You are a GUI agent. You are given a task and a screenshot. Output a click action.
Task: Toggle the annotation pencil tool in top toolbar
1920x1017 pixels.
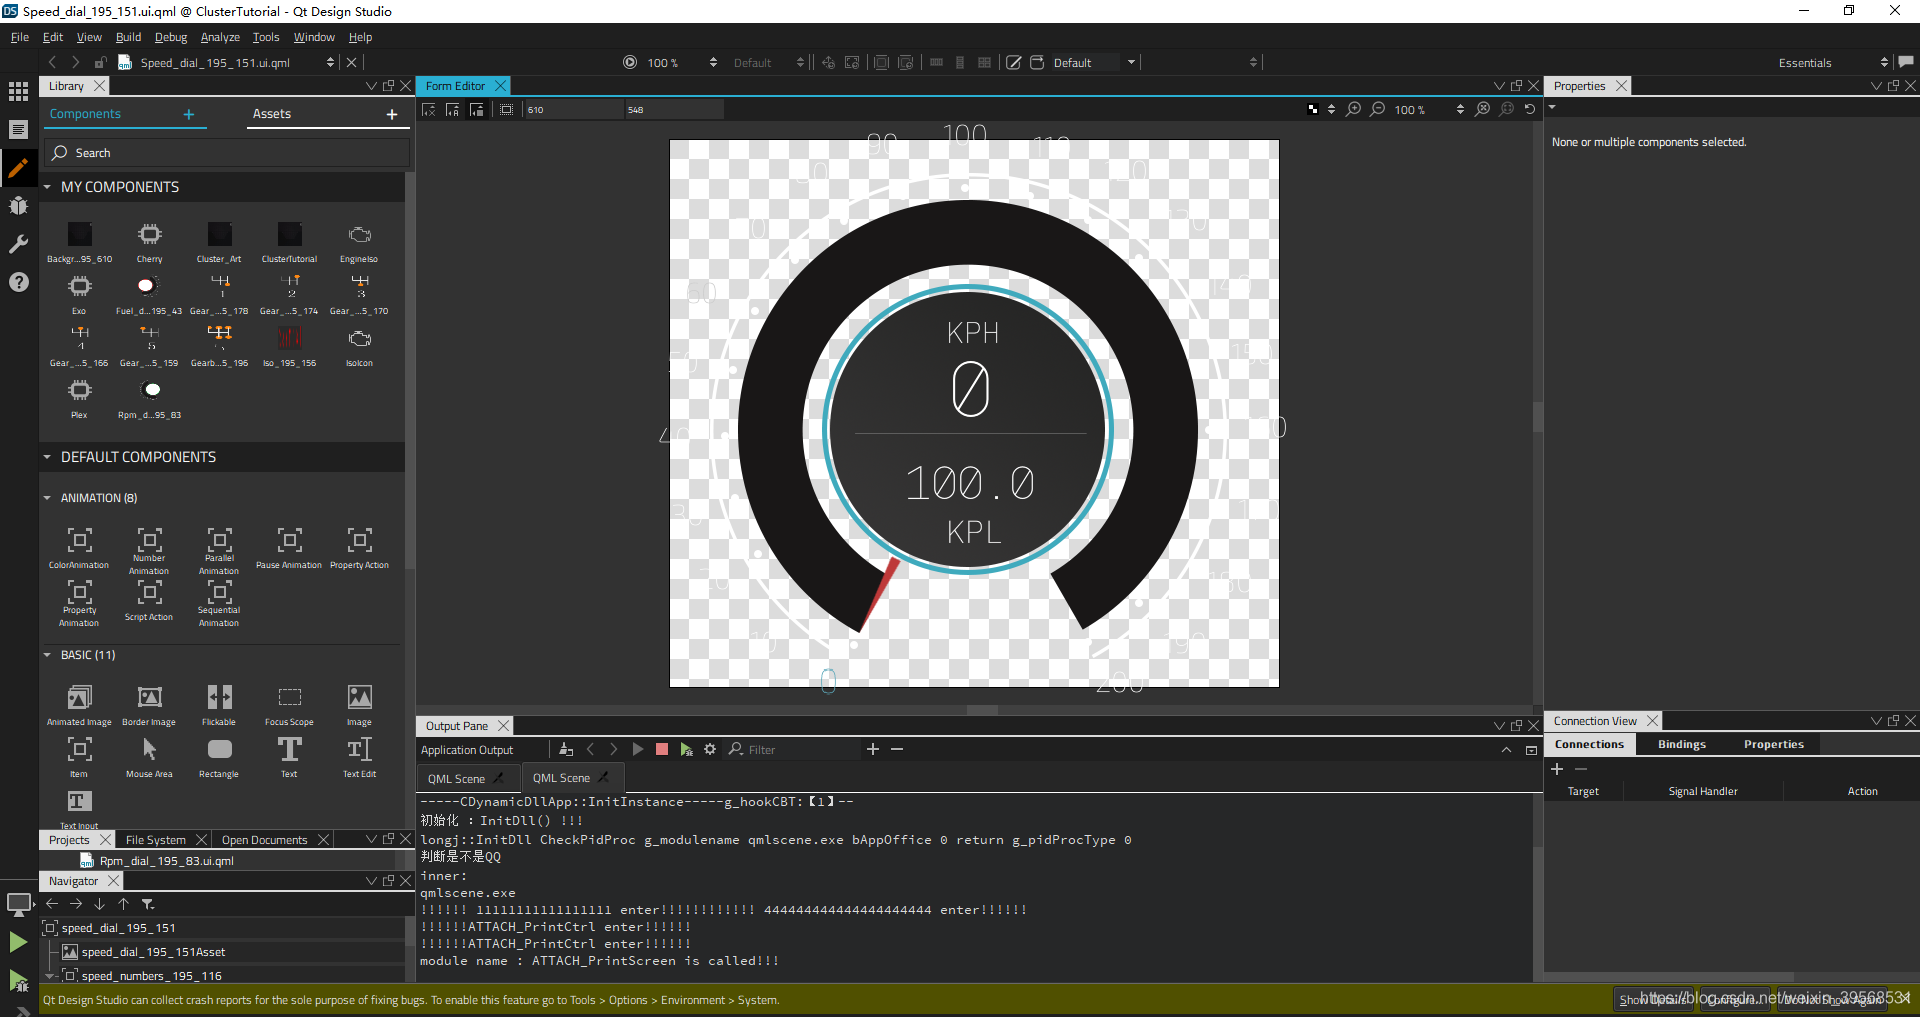pos(1013,62)
